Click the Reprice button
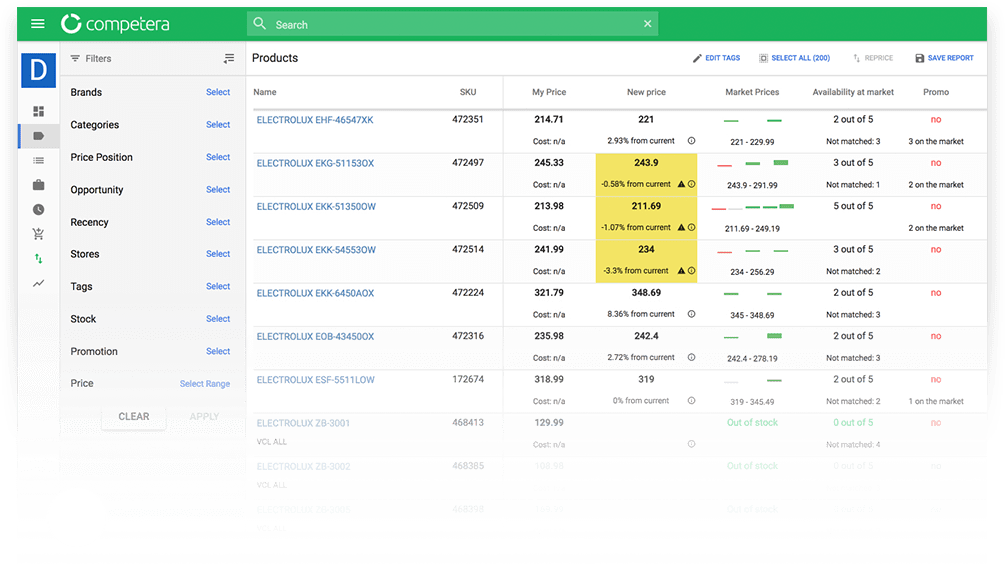 pyautogui.click(x=872, y=58)
